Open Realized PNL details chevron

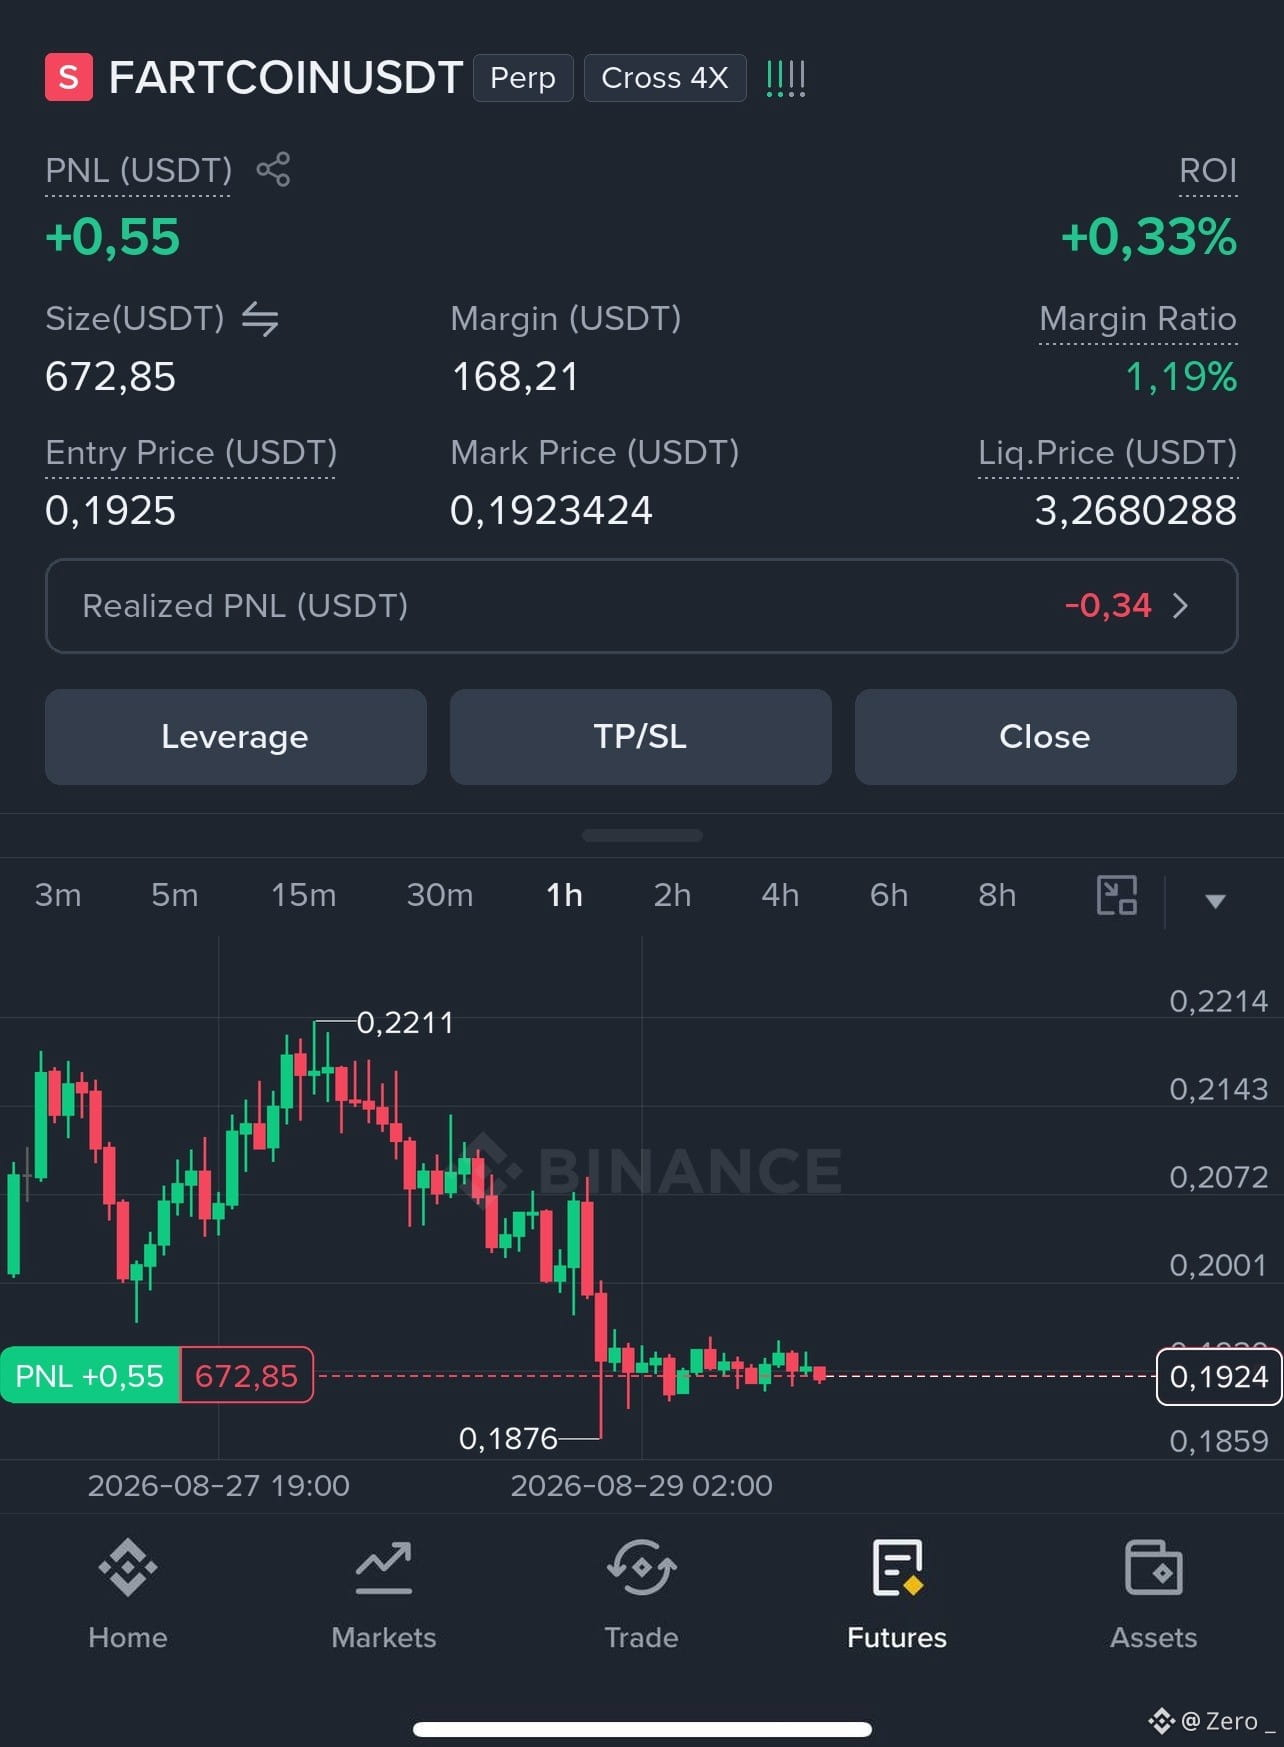click(x=1180, y=606)
